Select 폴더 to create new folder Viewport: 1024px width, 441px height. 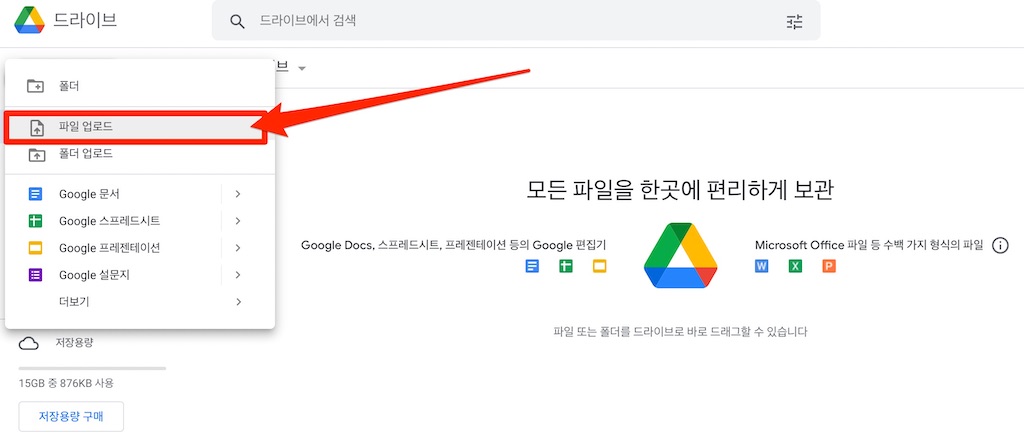pyautogui.click(x=140, y=86)
